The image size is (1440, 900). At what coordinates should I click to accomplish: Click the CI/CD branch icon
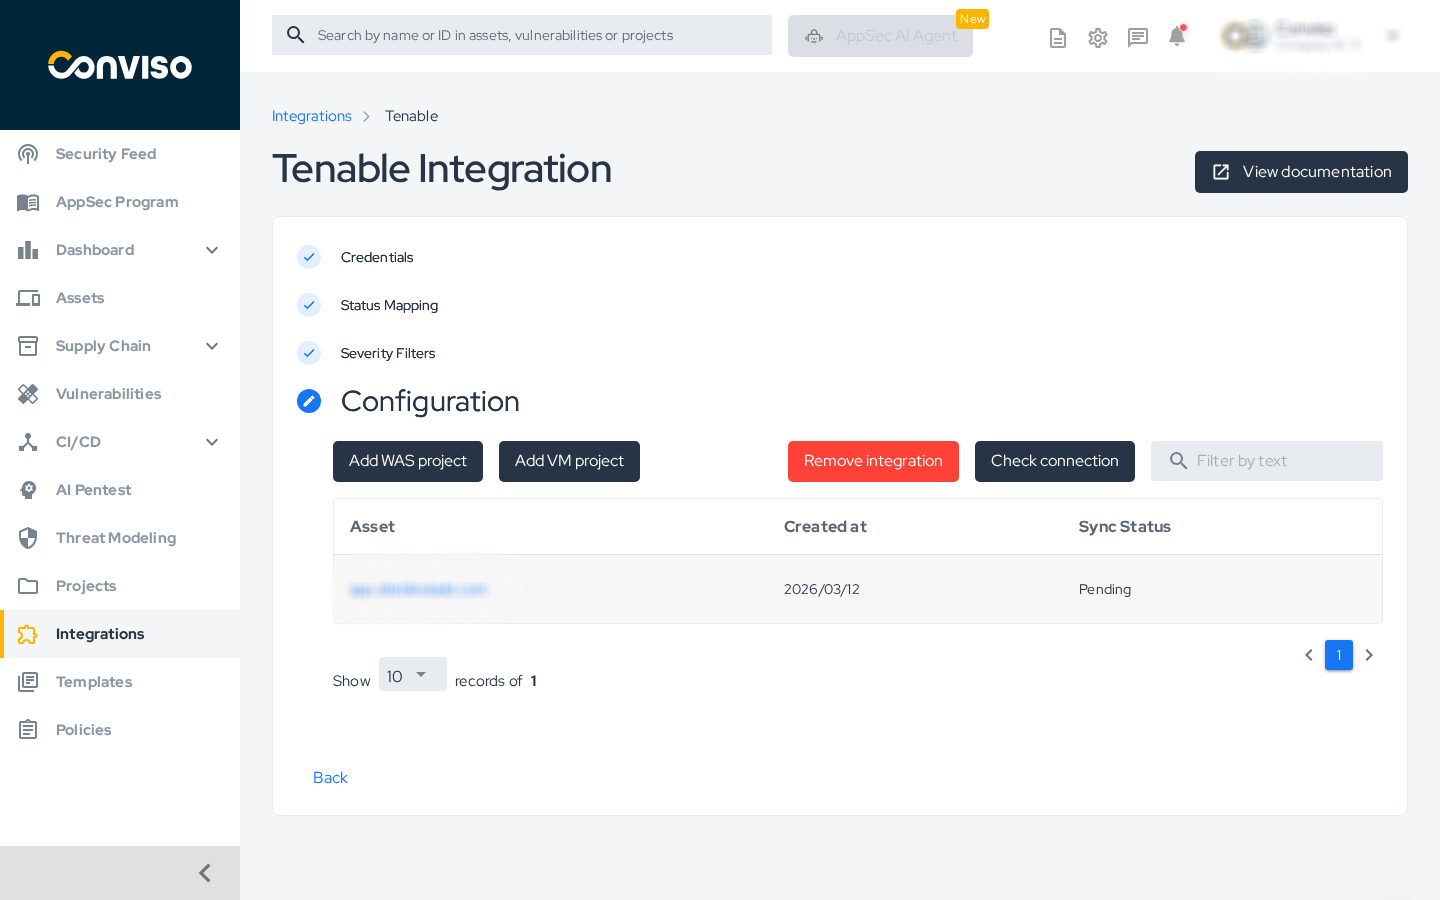(28, 442)
